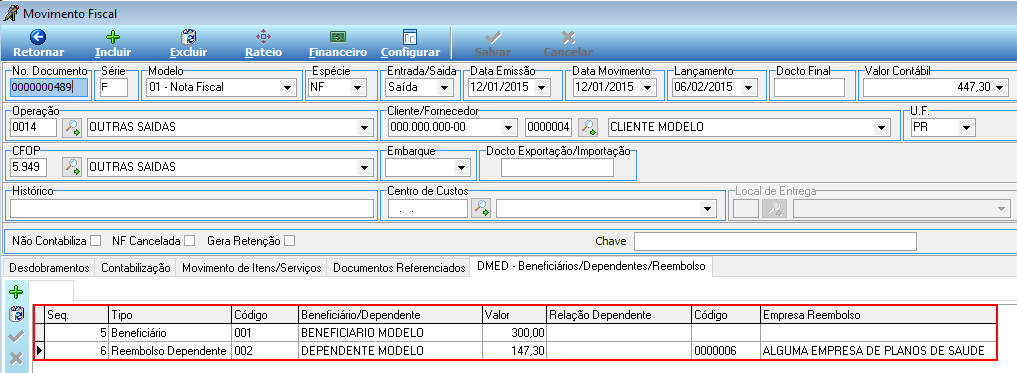Open the CFOP search lookup
Screen dimensions: 1017x373
(72, 167)
